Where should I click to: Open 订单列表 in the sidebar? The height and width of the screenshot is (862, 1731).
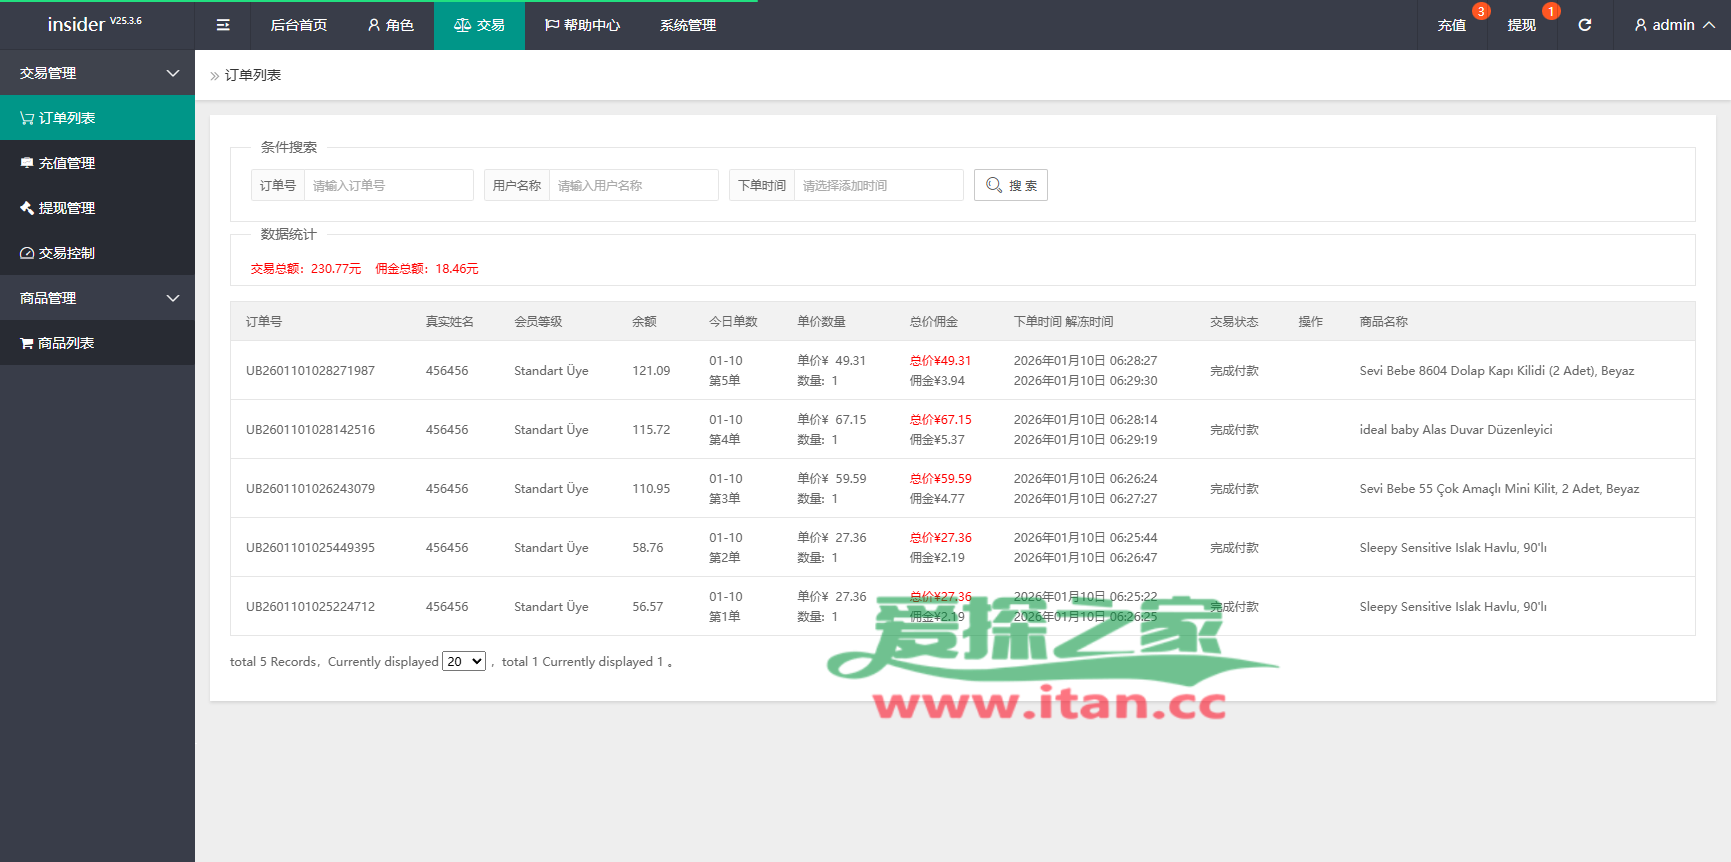[x=97, y=118]
